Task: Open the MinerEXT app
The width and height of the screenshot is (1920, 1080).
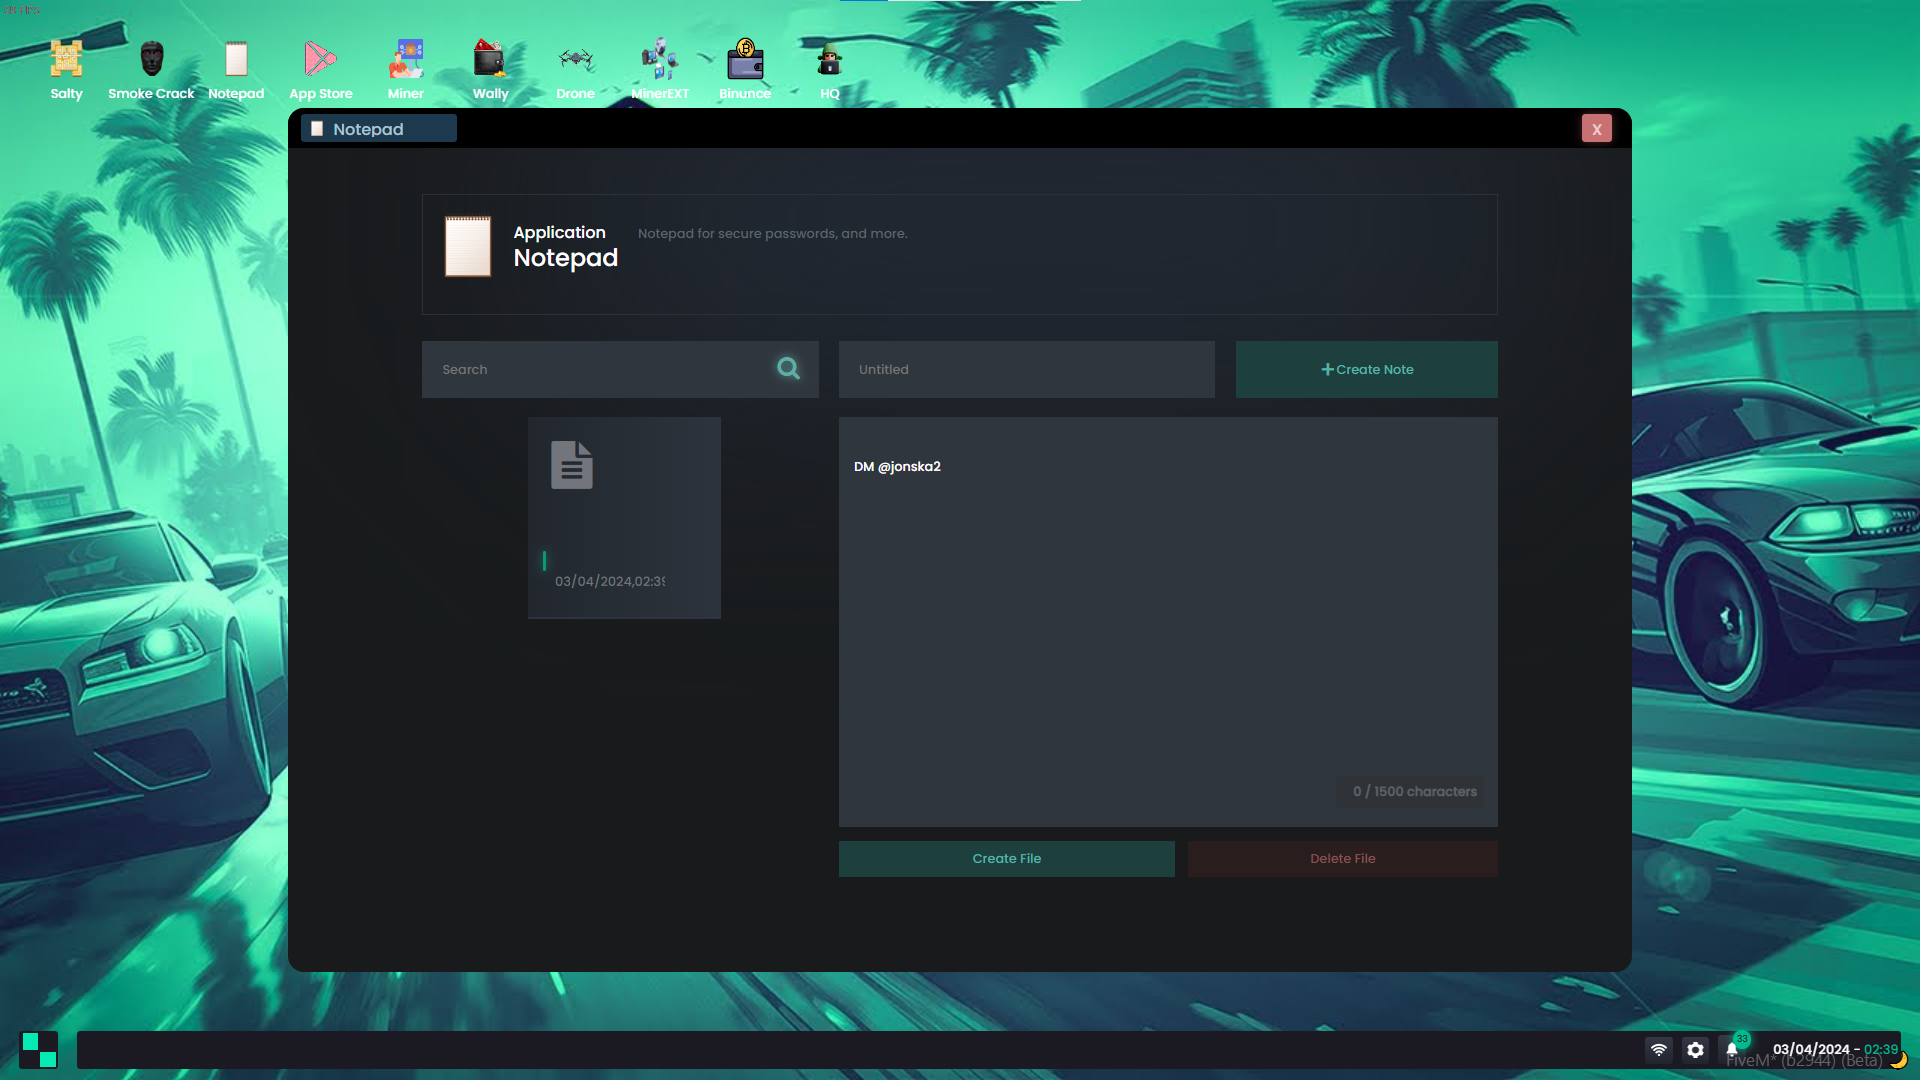Action: (x=660, y=70)
